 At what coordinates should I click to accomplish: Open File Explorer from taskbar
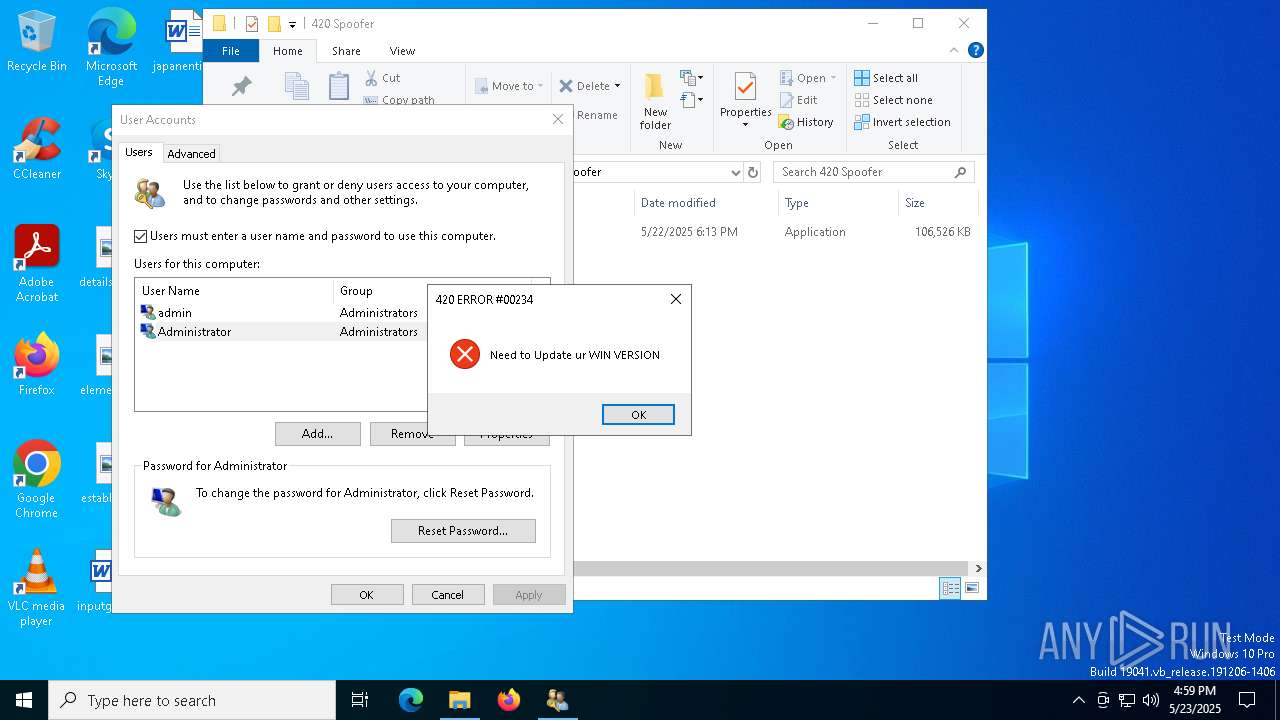pyautogui.click(x=459, y=700)
